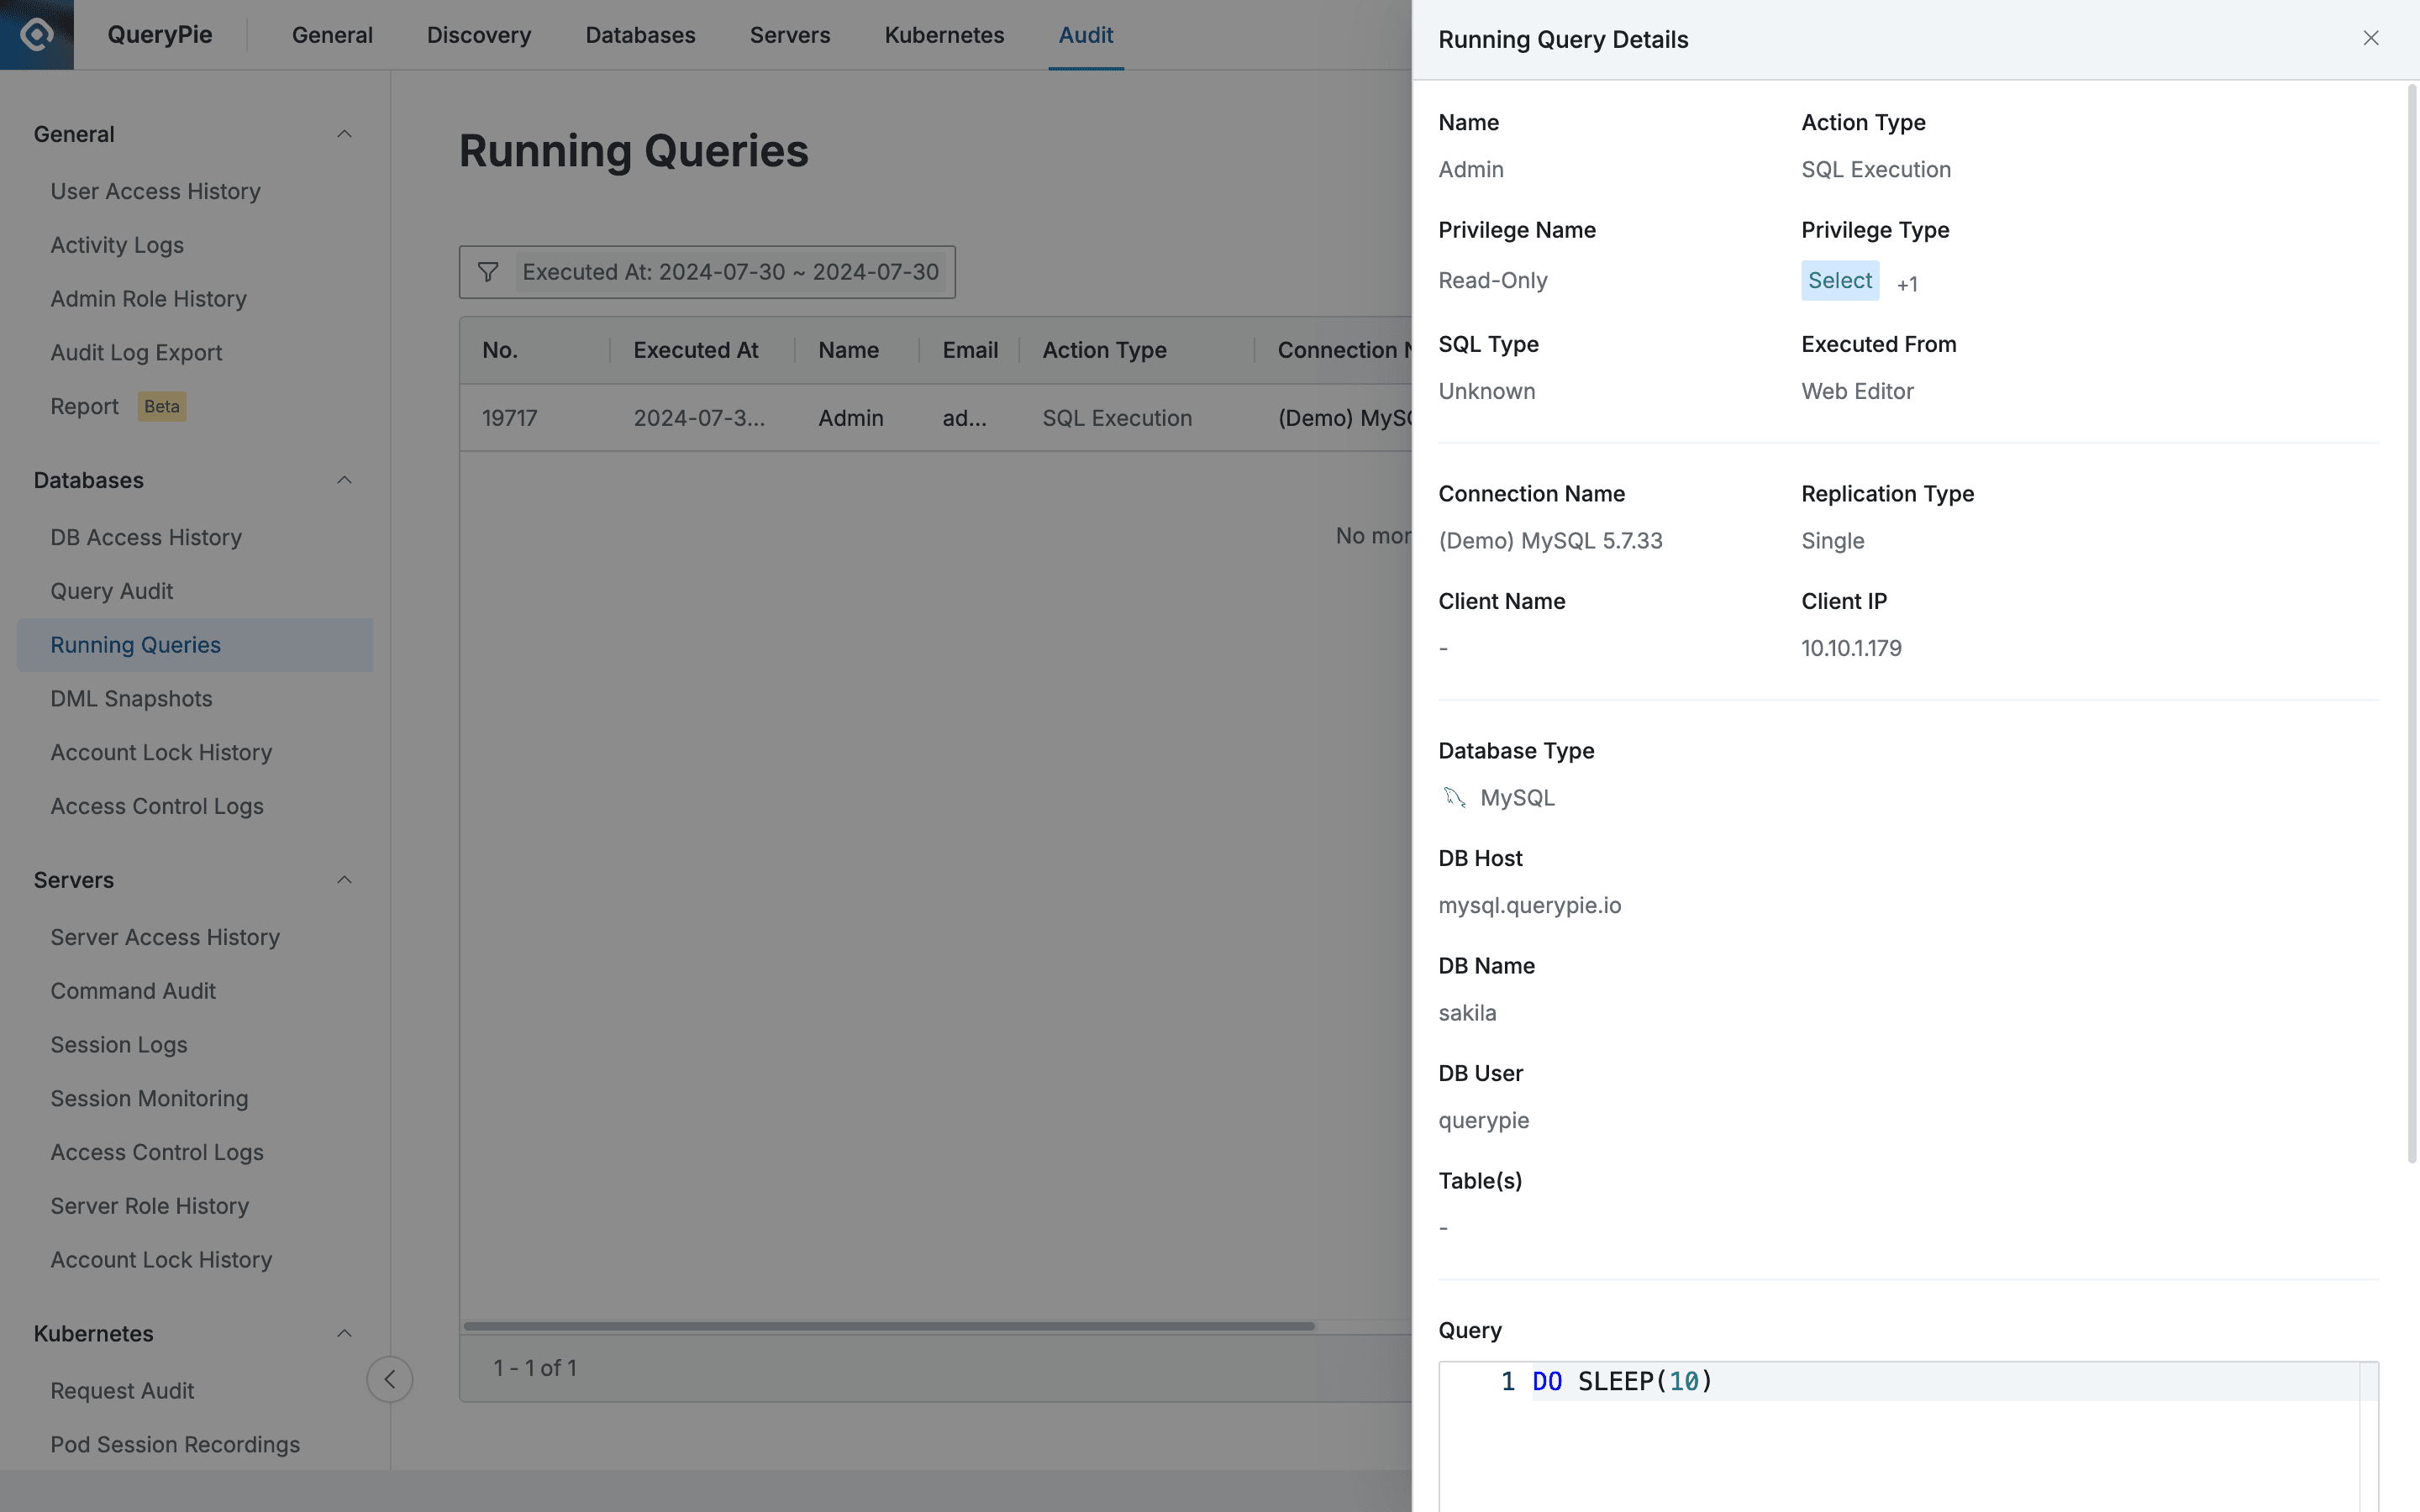Open Query Audit in the sidebar

point(112,590)
